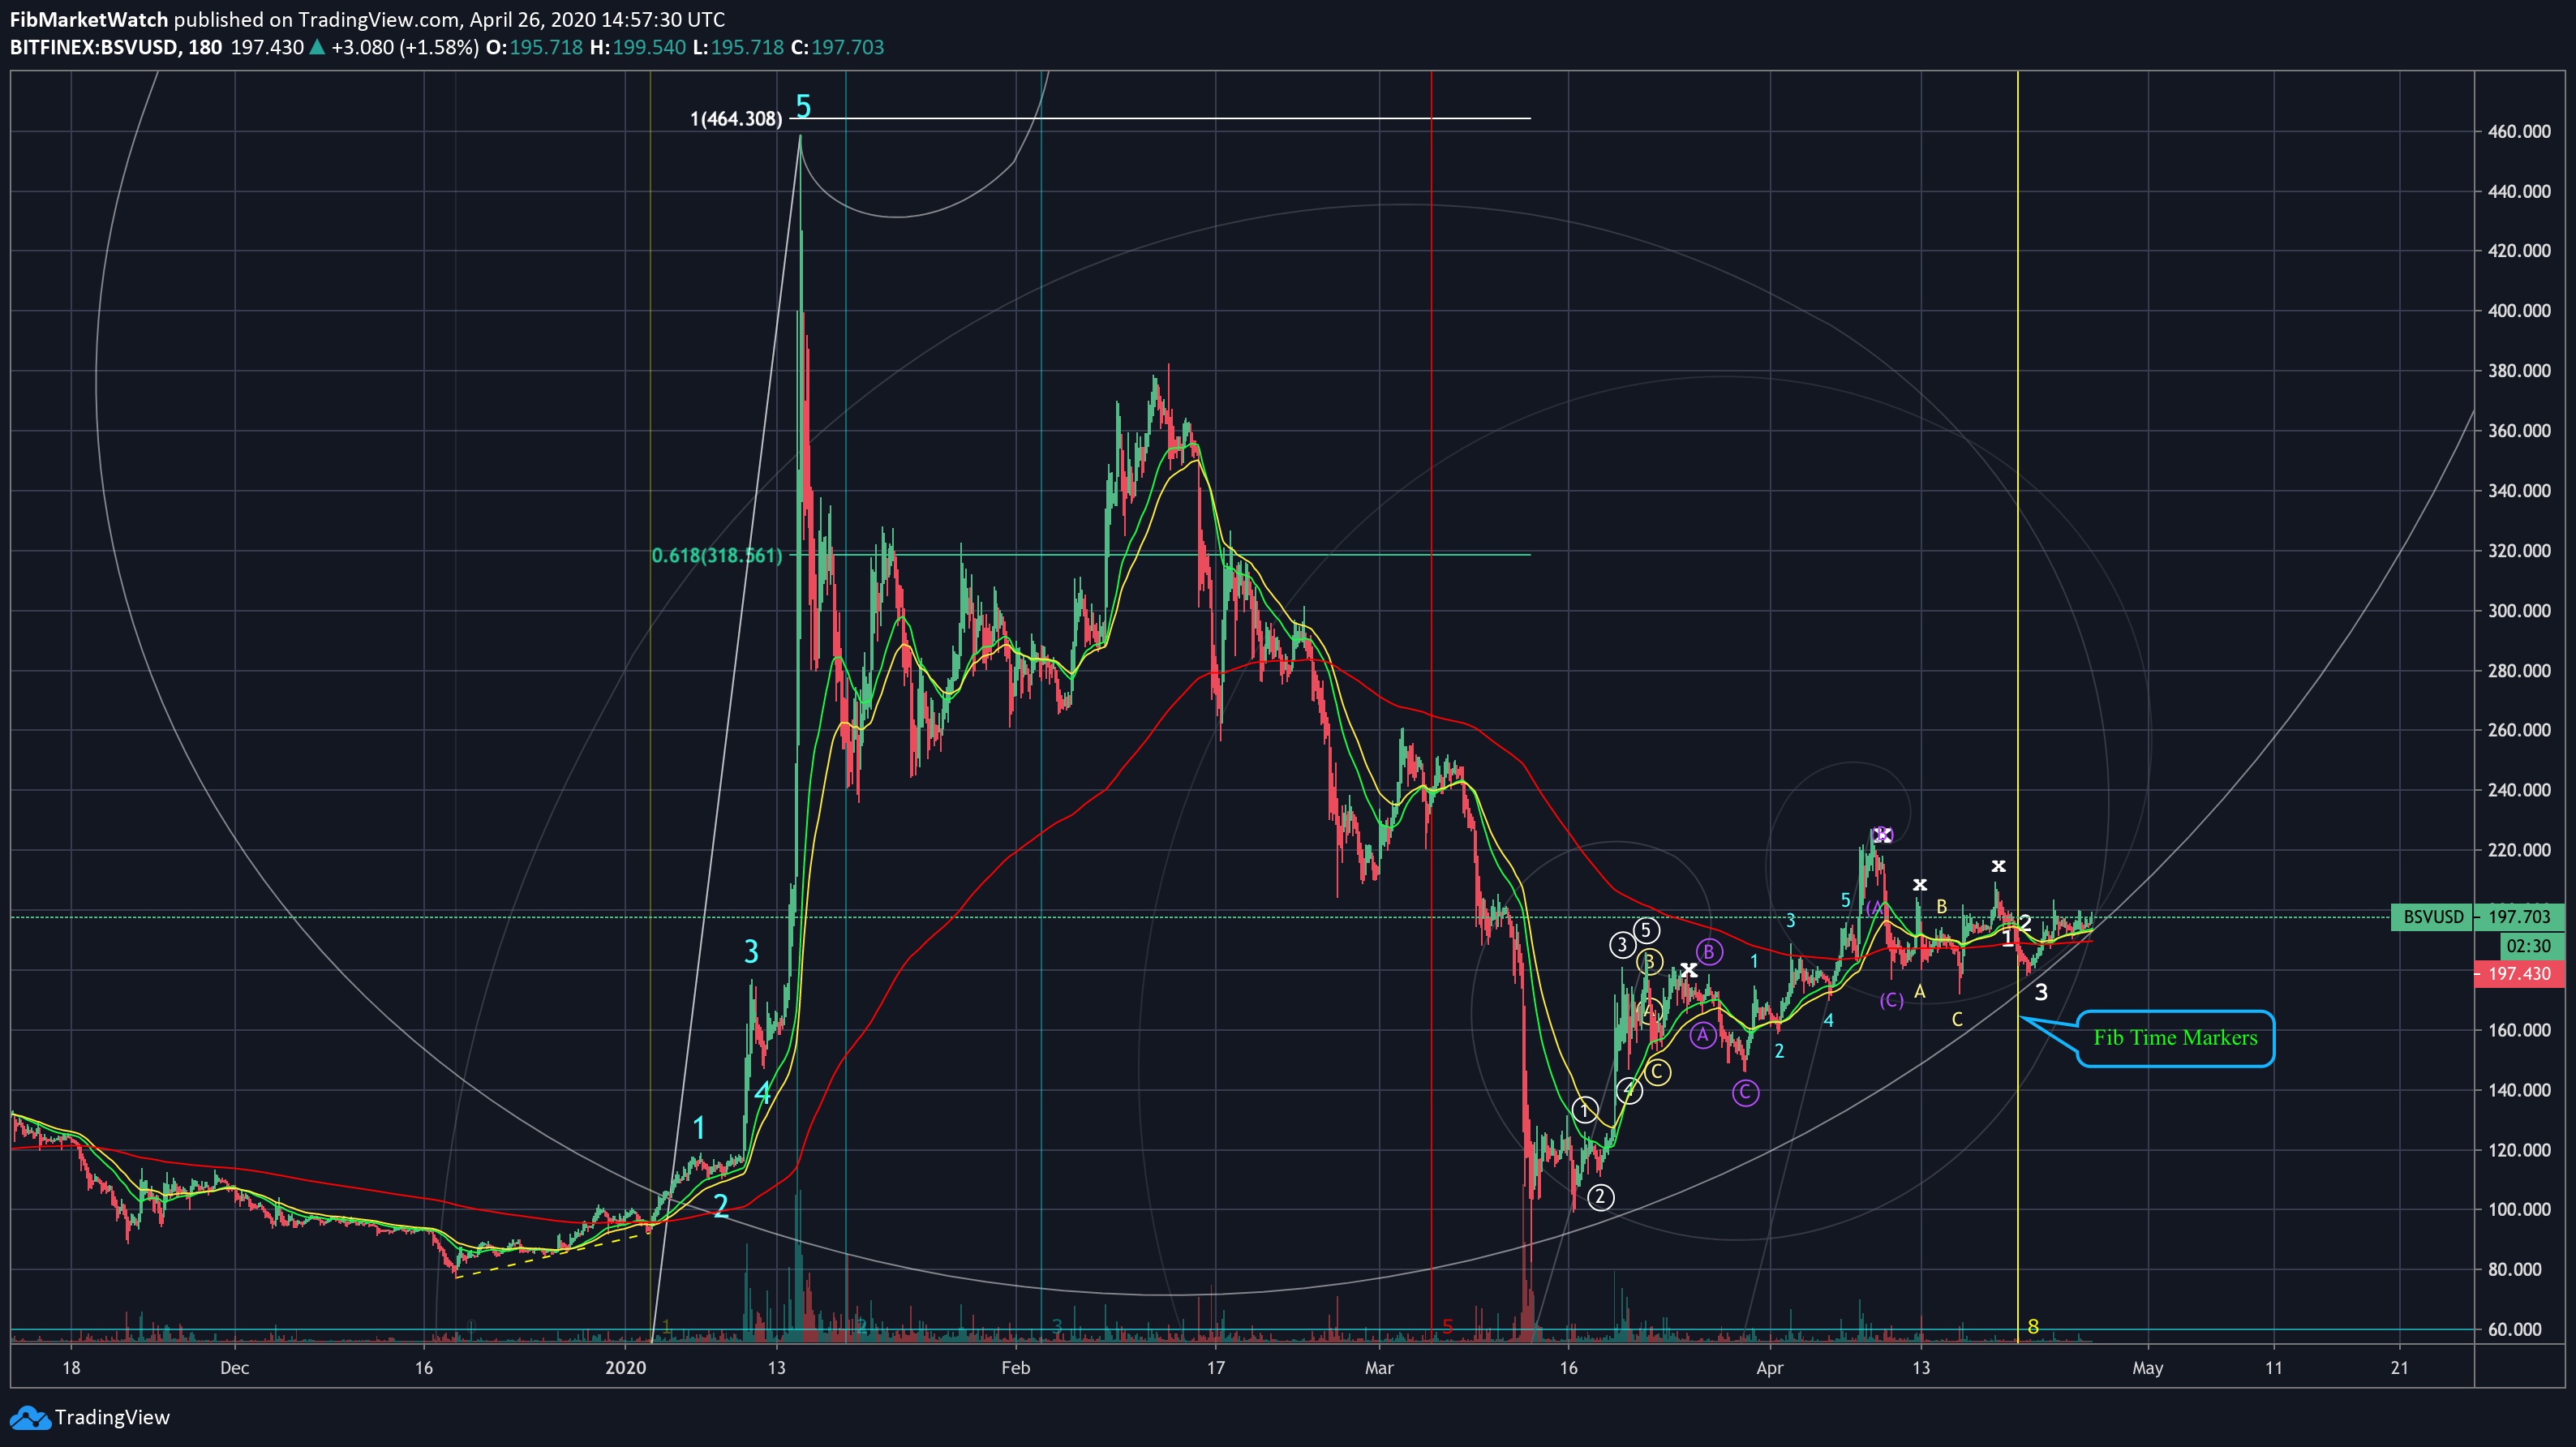Screen dimensions: 2576x1447
Task: Click the H:199.540 high value
Action: pos(638,47)
